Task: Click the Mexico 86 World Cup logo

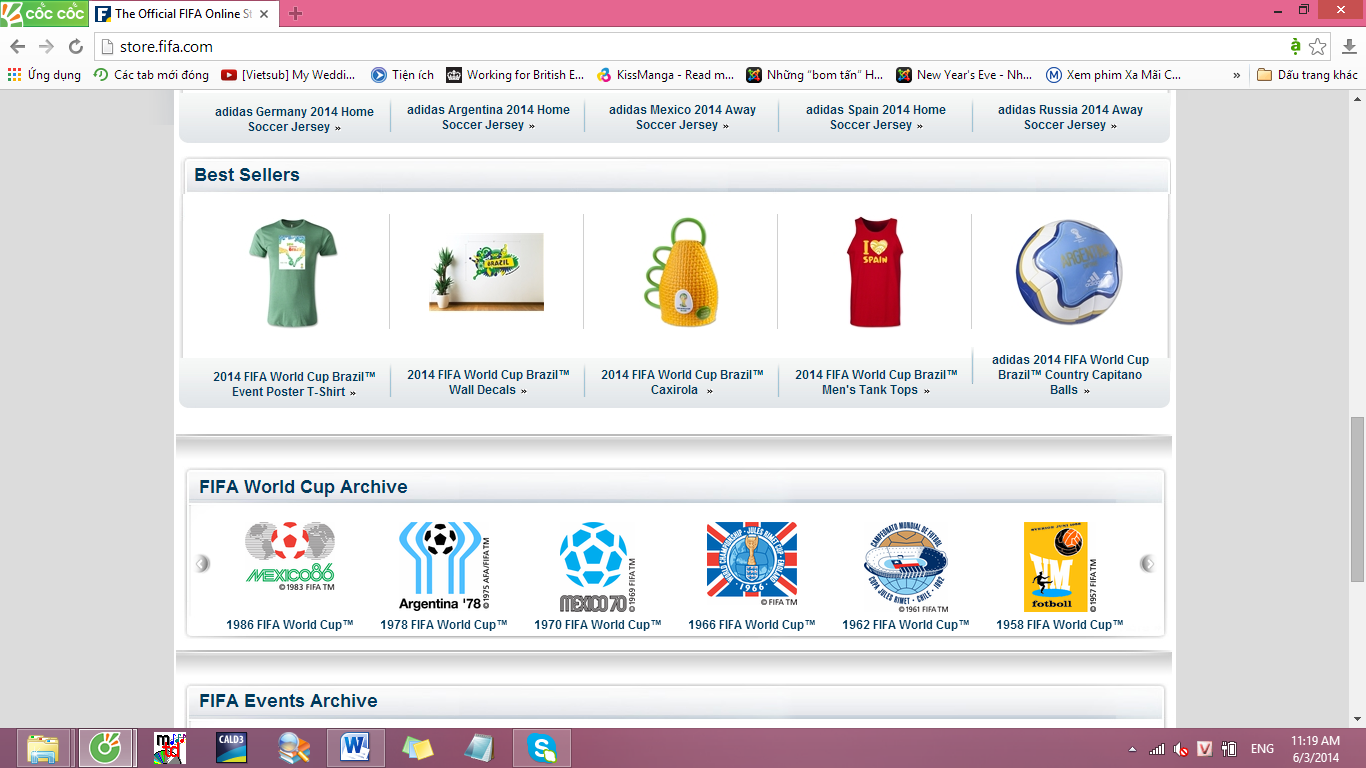Action: pos(290,556)
